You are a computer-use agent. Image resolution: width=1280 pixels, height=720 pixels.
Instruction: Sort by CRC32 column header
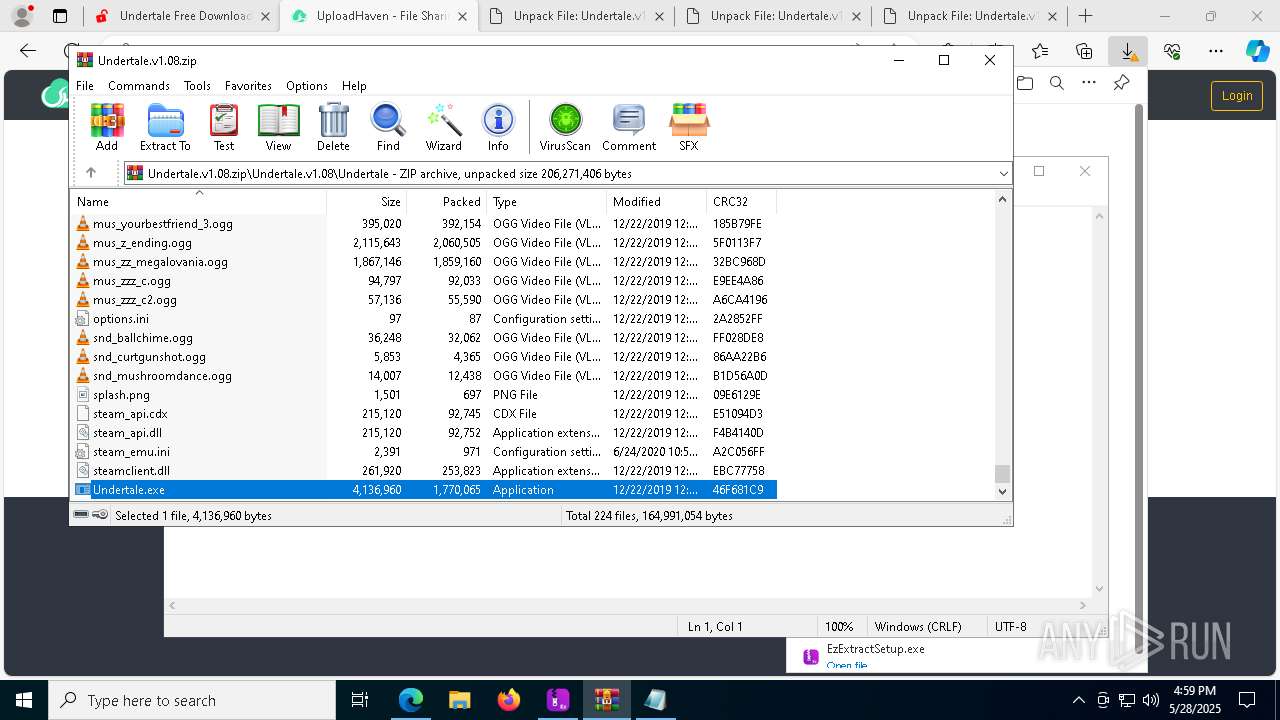click(x=741, y=202)
